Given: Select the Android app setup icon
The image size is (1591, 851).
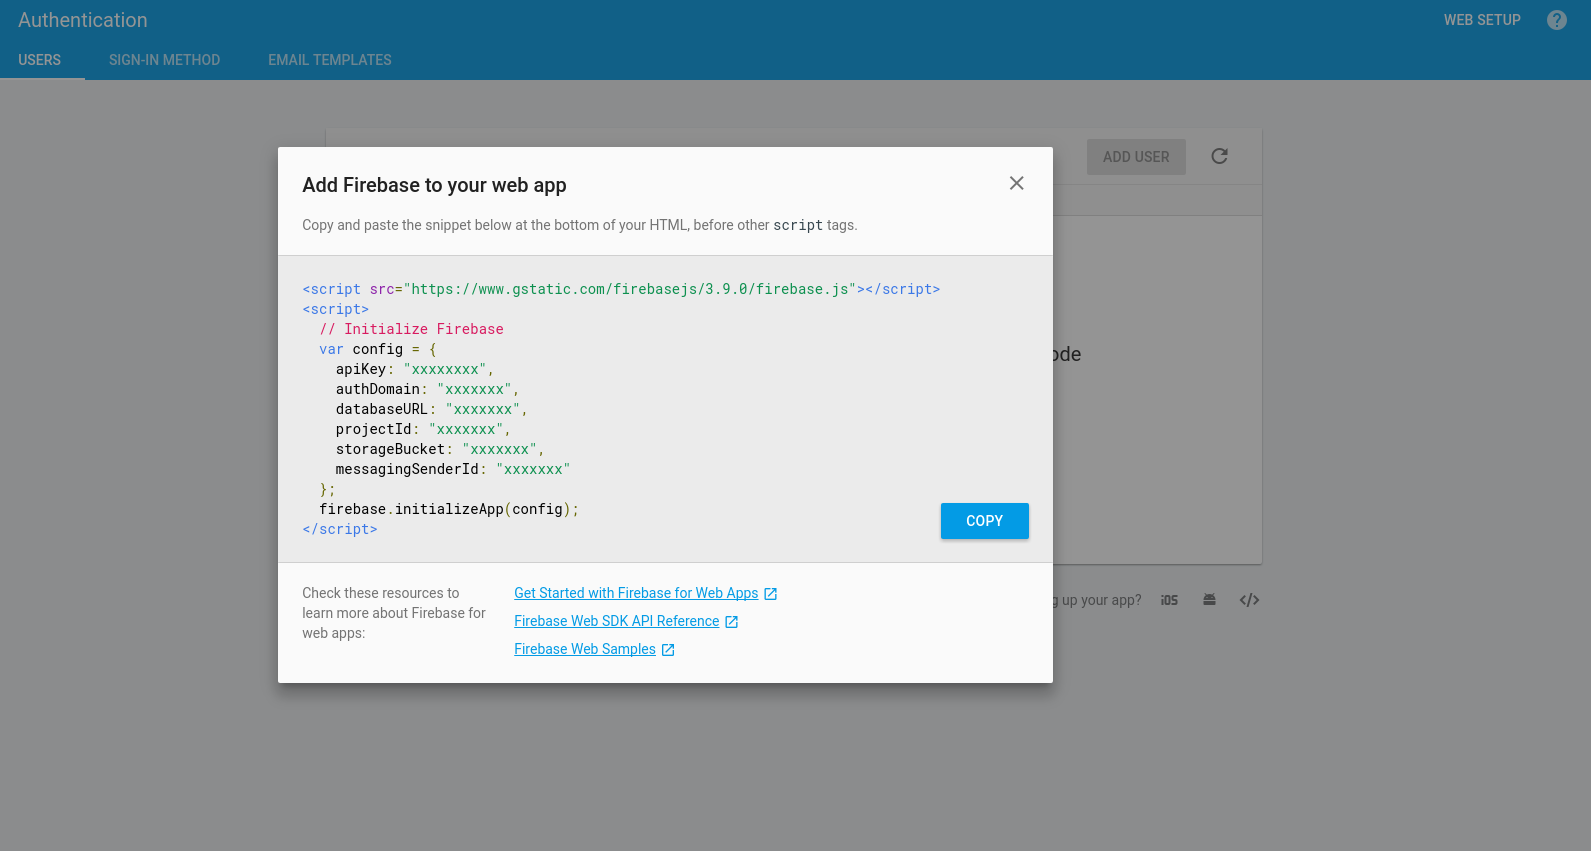Looking at the screenshot, I should point(1209,600).
